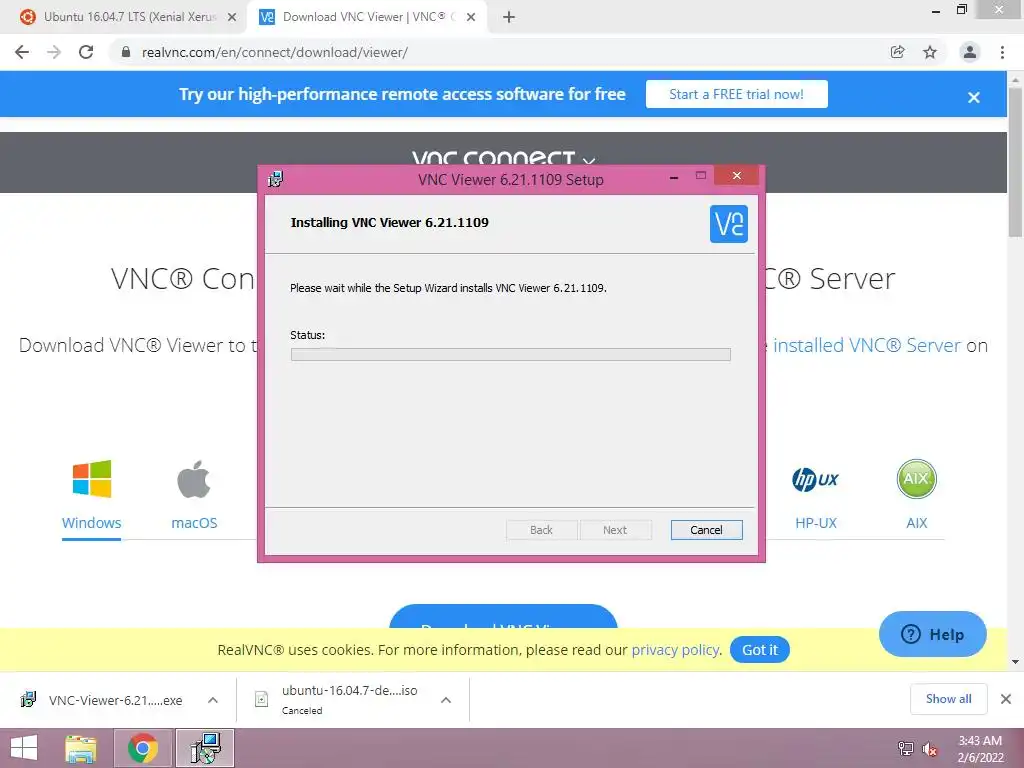Viewport: 1024px width, 768px height.
Task: Minimize the VNC Viewer Setup window
Action: (x=673, y=176)
